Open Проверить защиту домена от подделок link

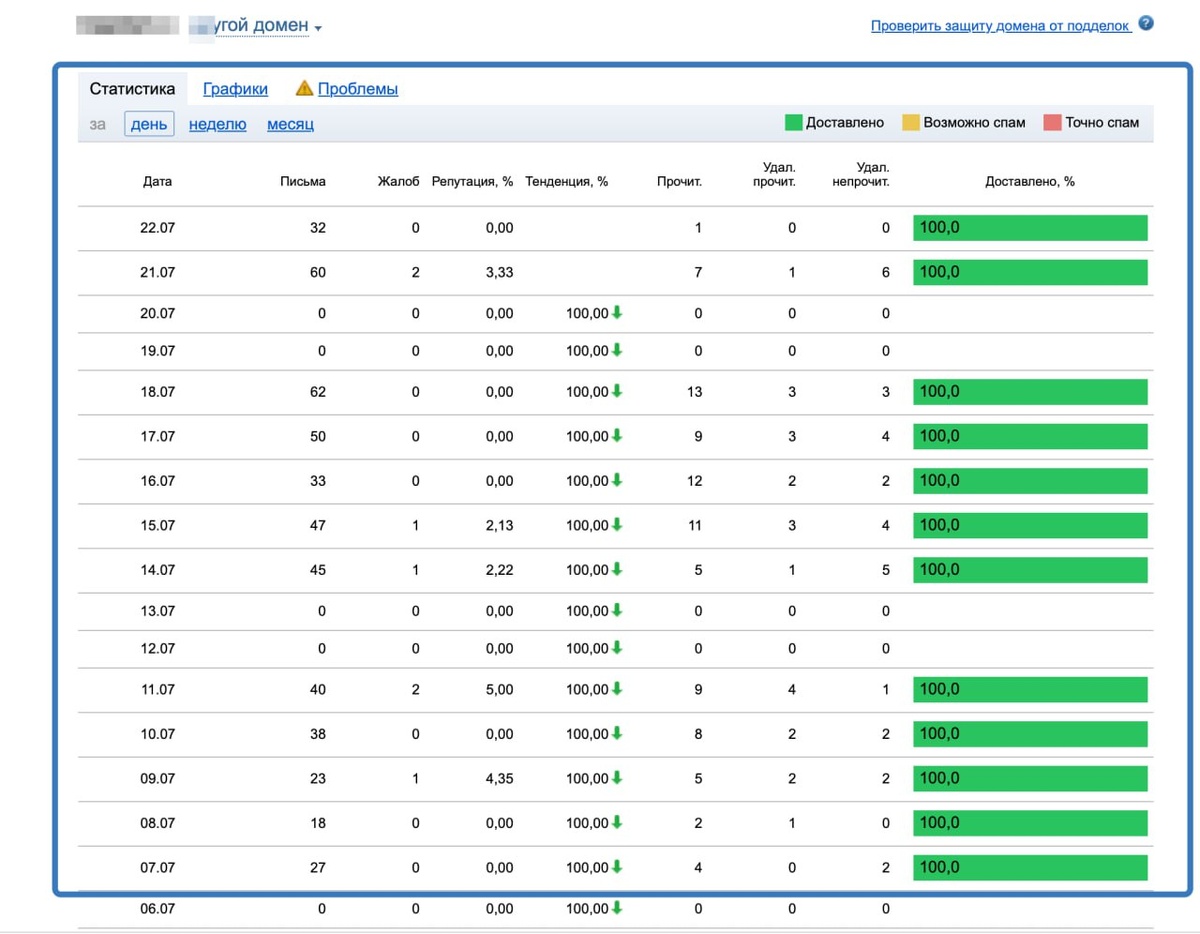(x=1000, y=26)
